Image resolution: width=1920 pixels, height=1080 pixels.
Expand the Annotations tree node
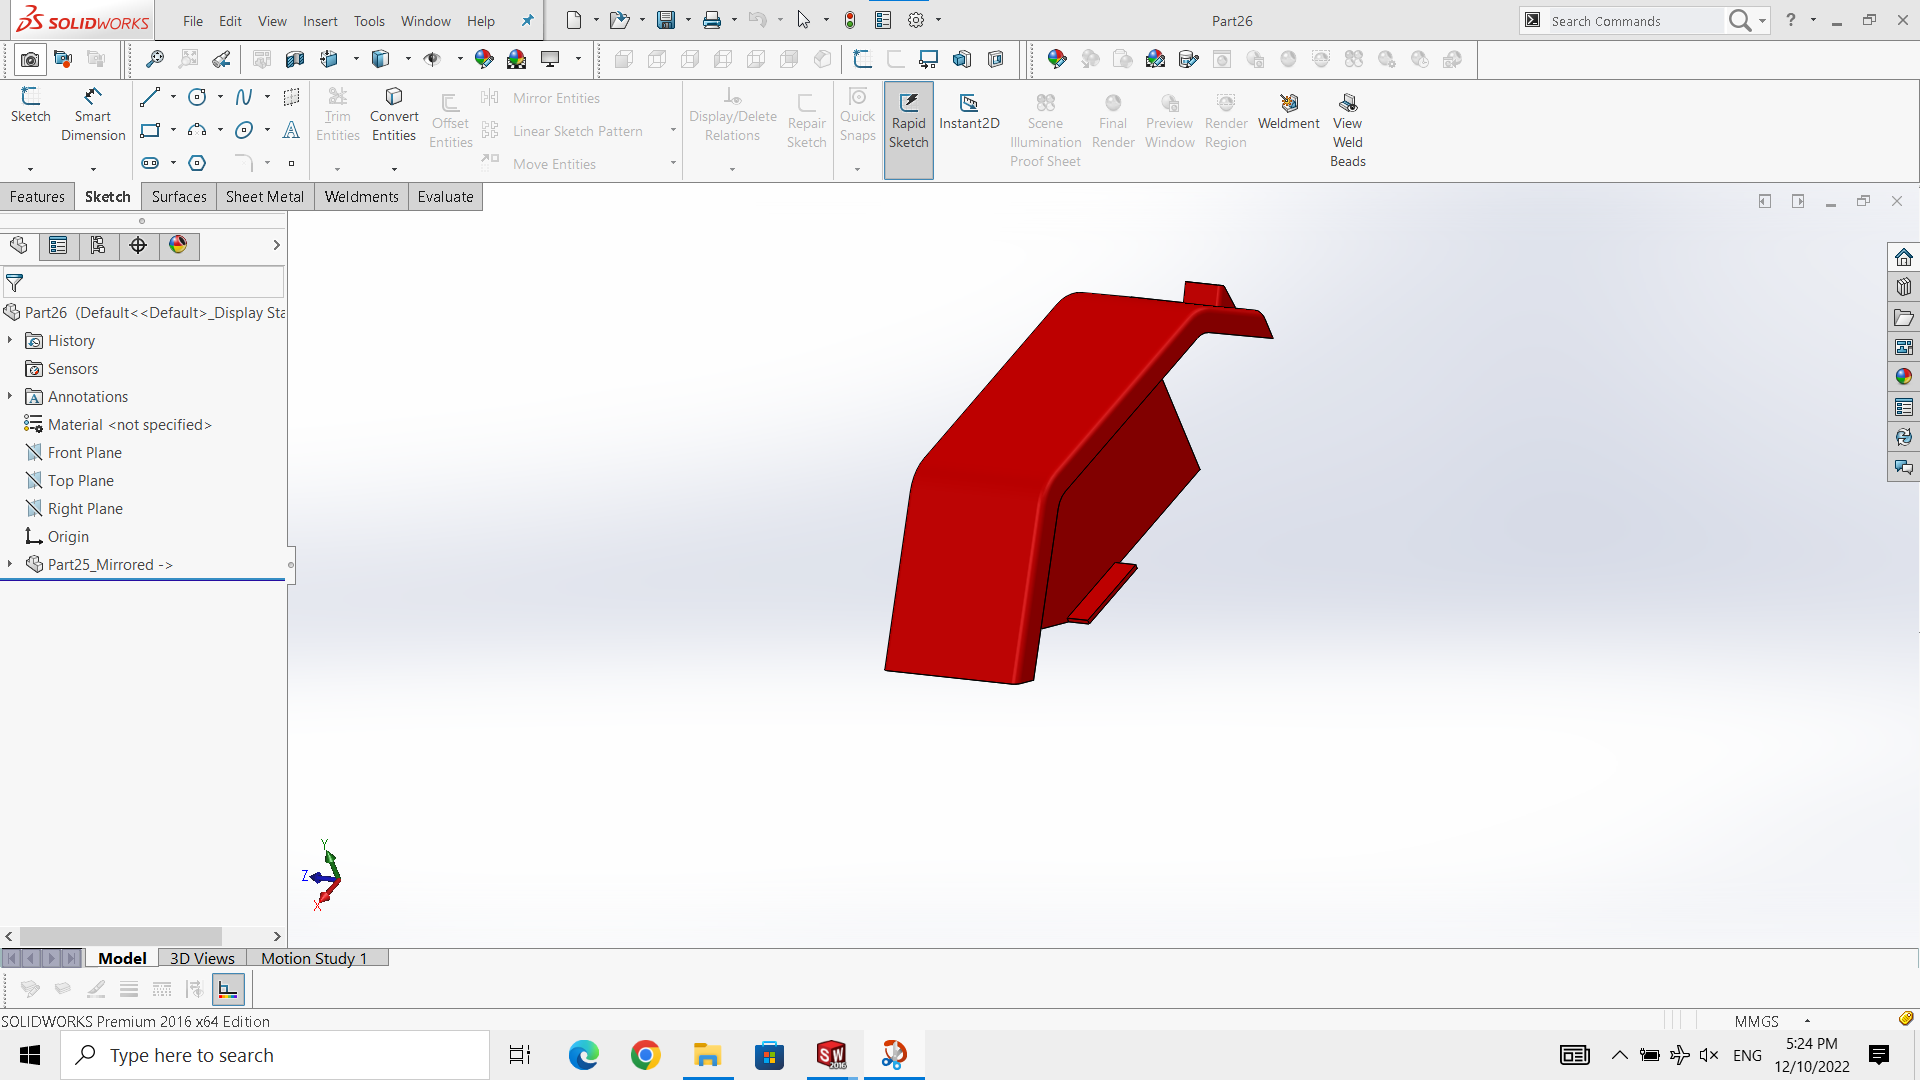[x=10, y=396]
